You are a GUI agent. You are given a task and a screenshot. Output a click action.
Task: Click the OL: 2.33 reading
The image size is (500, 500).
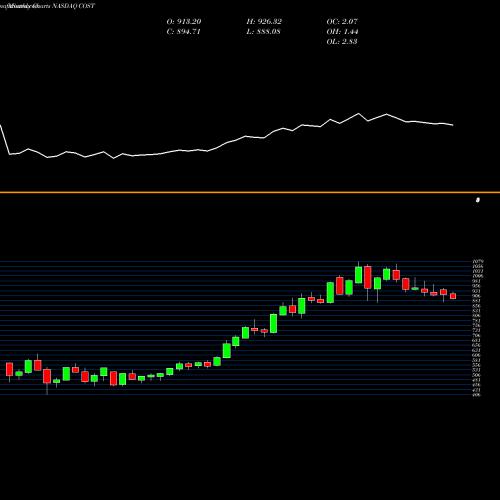[x=342, y=42]
